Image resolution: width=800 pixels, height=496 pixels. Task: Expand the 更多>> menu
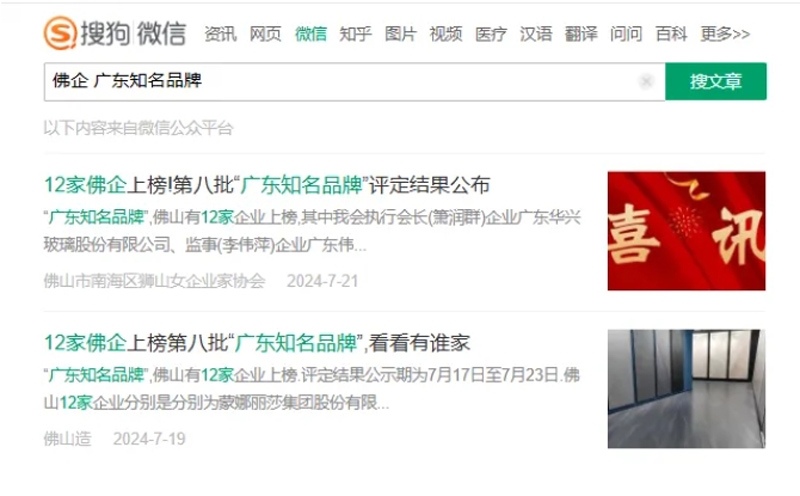pyautogui.click(x=725, y=34)
